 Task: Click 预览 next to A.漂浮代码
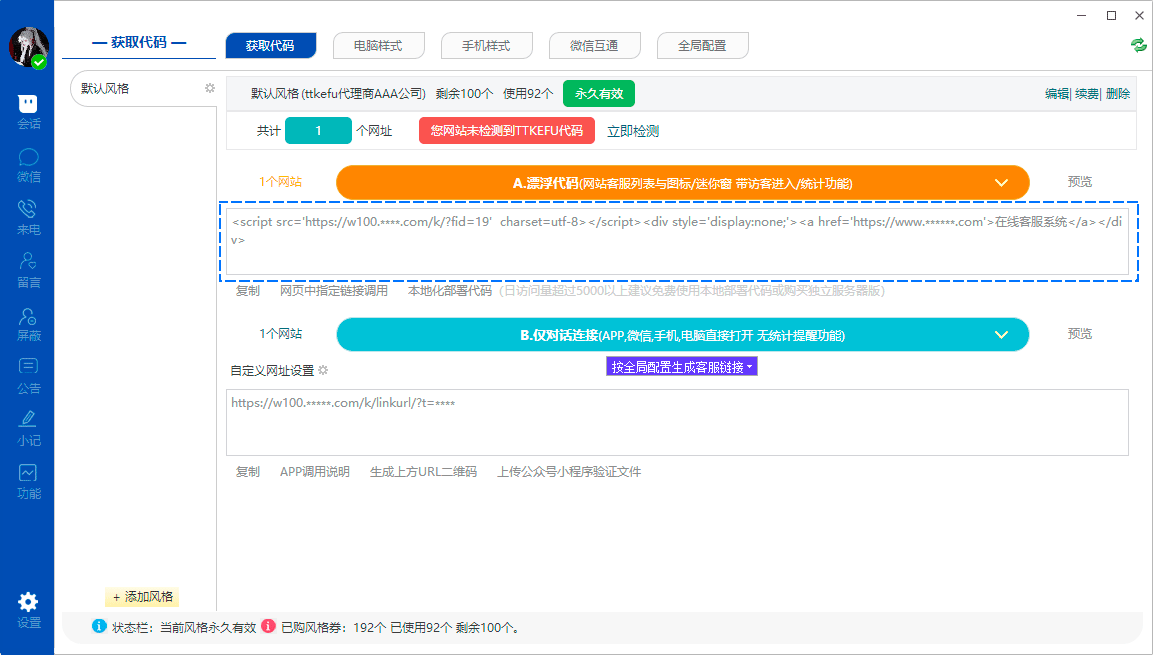[1079, 182]
